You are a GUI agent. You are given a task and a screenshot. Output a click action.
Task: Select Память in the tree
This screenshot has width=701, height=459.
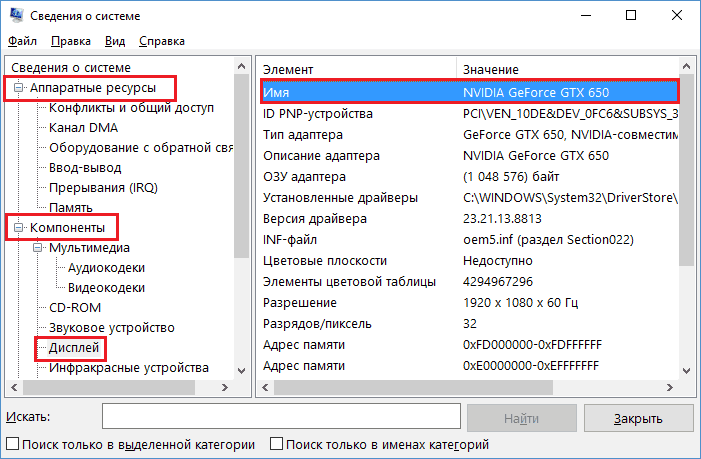tap(71, 207)
